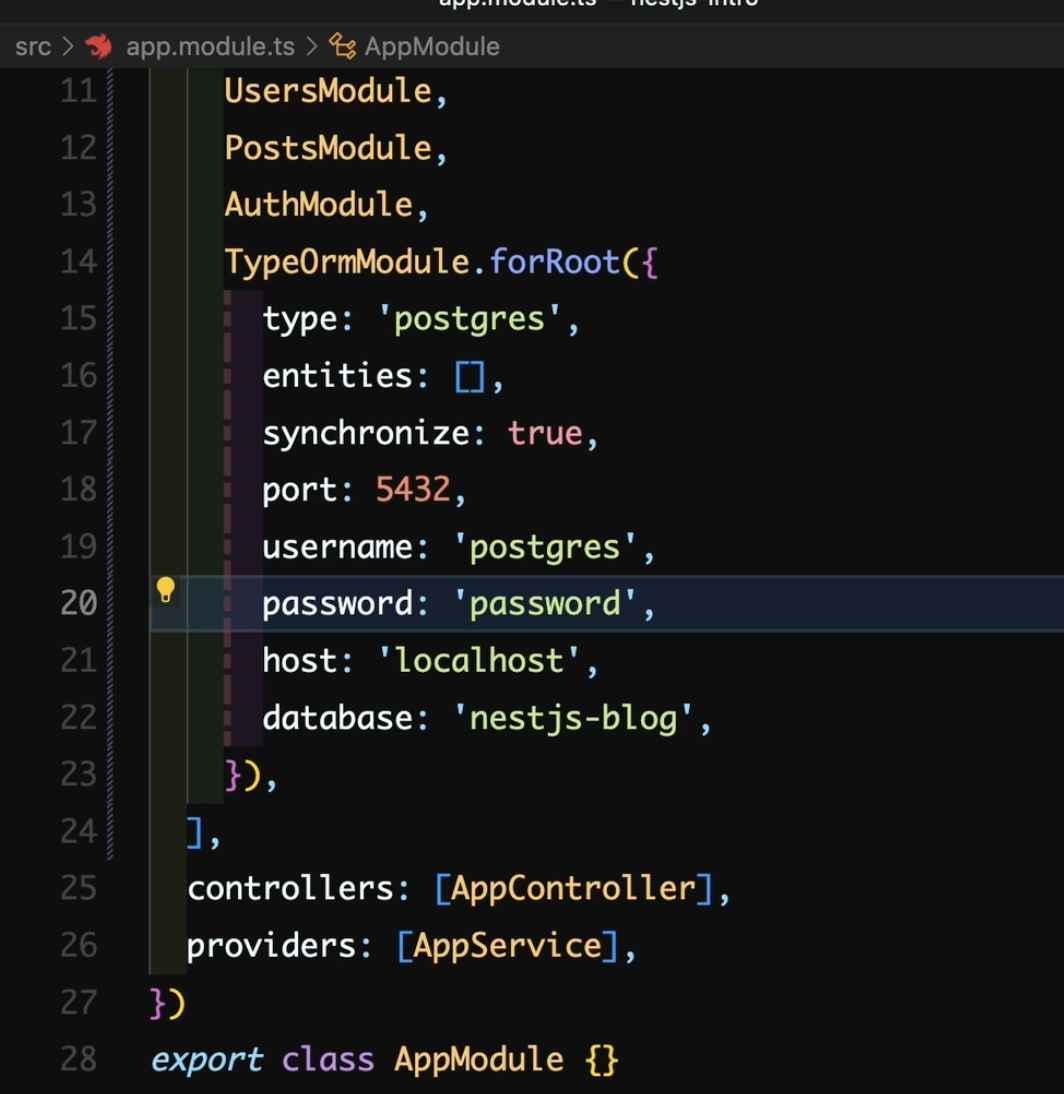
Task: Click line number 28 in gutter
Action: point(78,1058)
